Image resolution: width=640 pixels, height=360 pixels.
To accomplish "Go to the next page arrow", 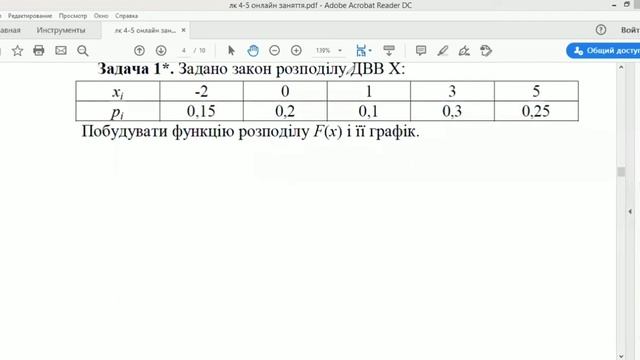I will click(161, 51).
